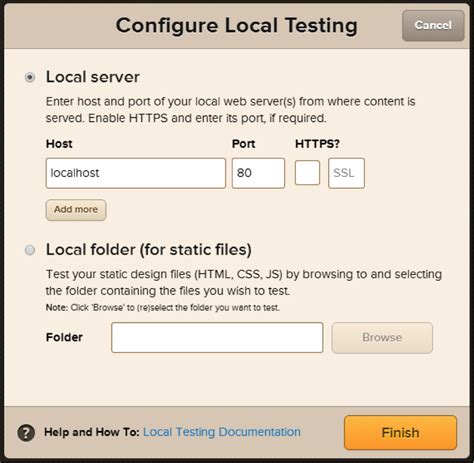Click the Port column label
The height and width of the screenshot is (463, 474).
pos(243,144)
